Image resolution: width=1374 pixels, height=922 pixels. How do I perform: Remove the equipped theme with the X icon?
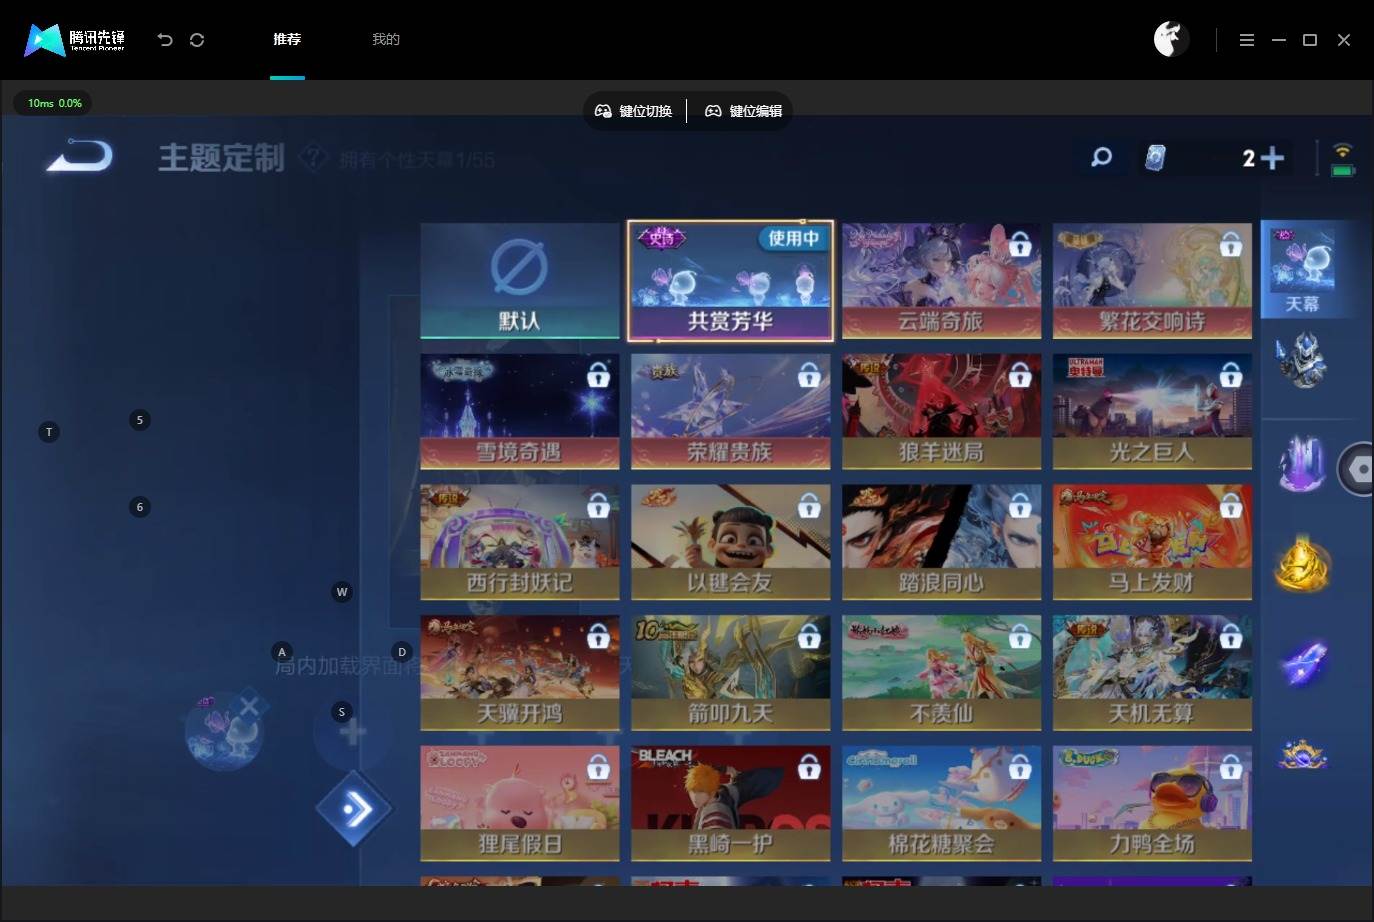pos(249,707)
